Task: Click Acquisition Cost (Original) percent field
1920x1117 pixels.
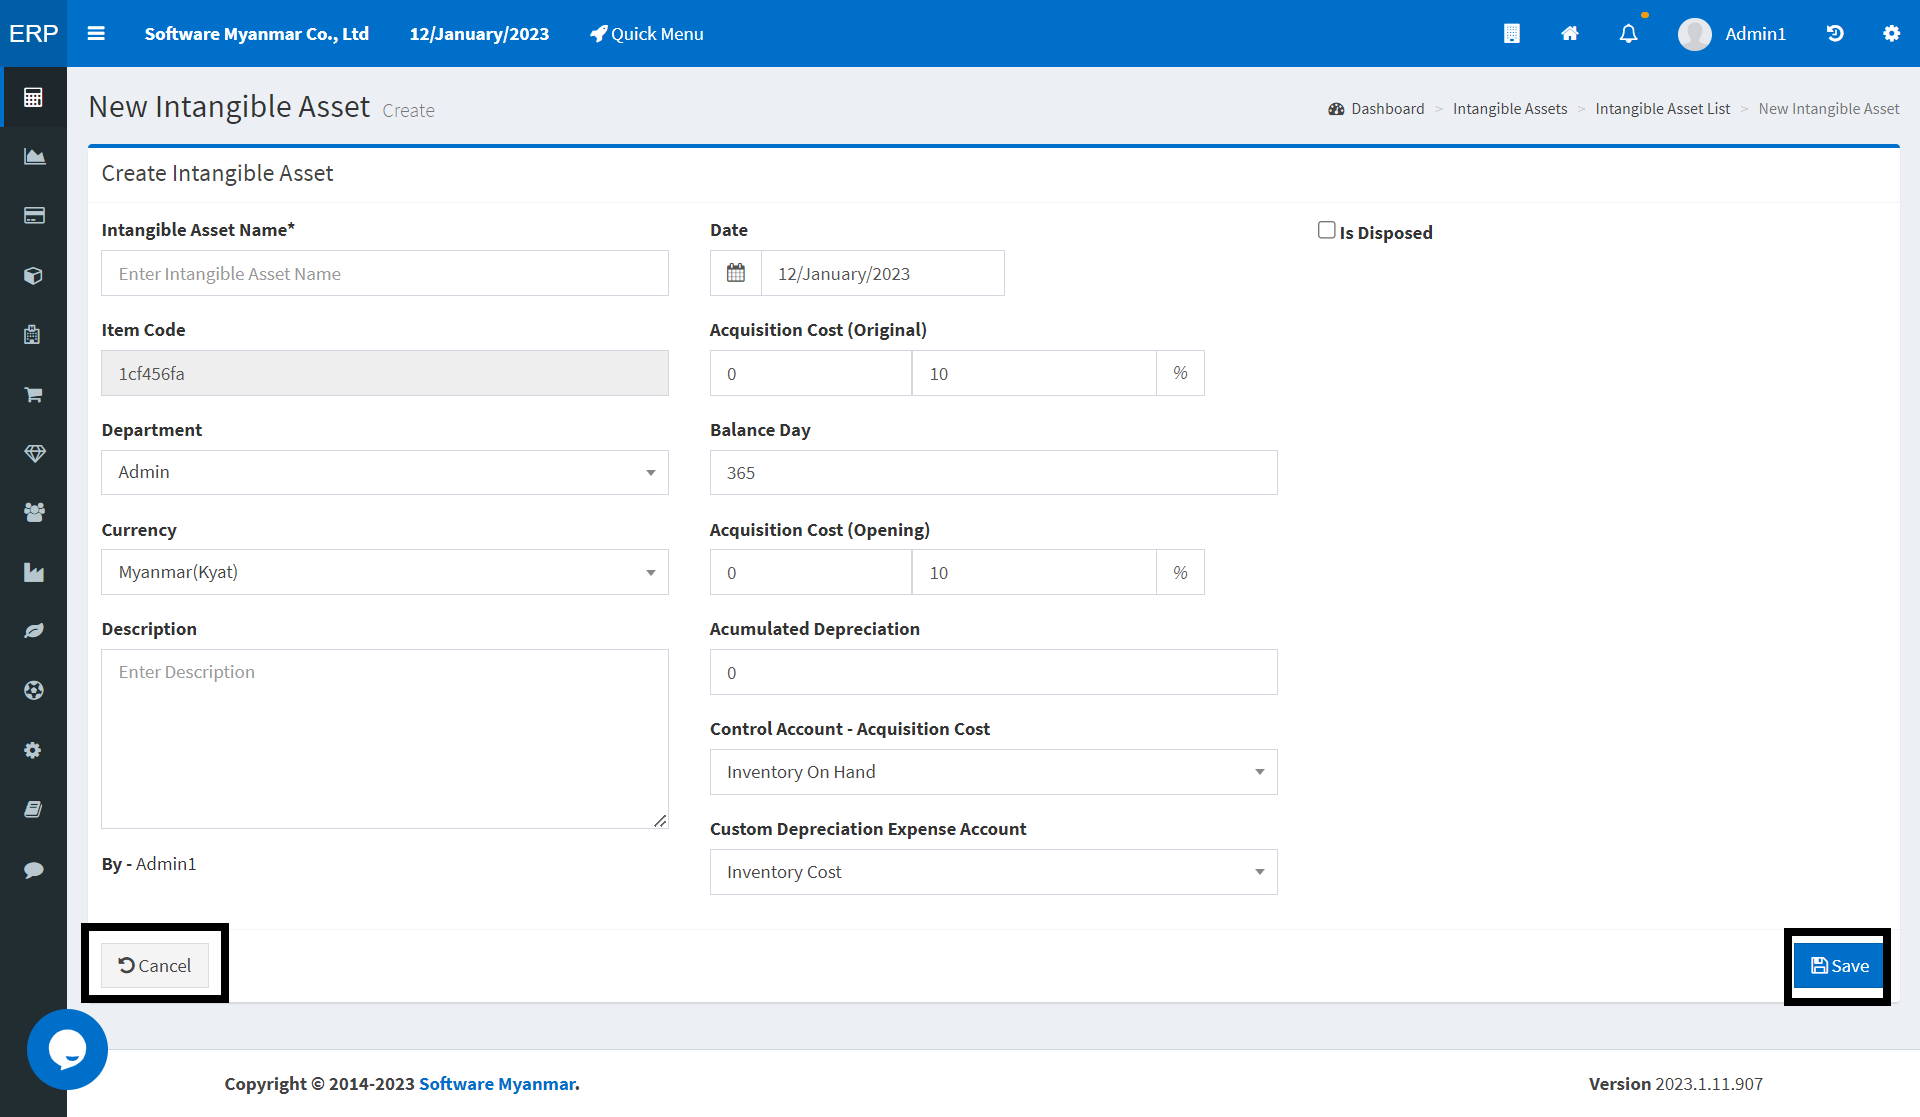Action: [x=1034, y=373]
